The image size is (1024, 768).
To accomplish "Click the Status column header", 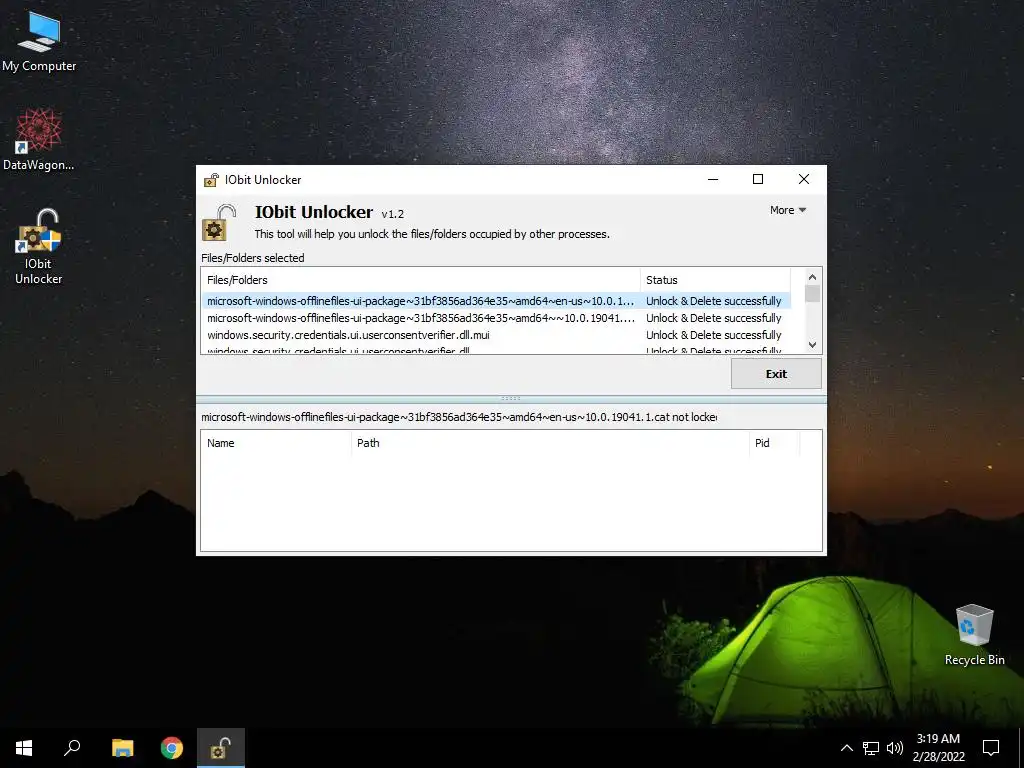I will click(715, 280).
